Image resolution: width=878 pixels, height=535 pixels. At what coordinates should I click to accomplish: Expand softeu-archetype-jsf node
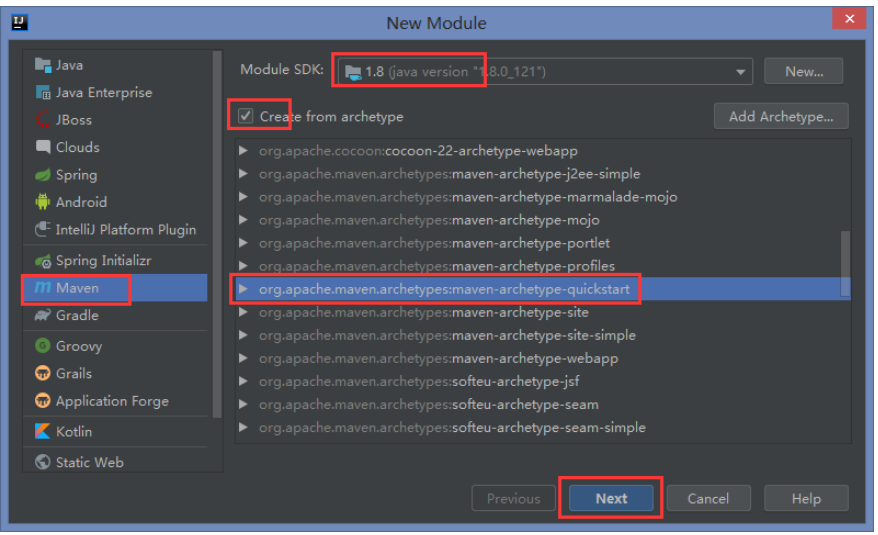click(243, 381)
